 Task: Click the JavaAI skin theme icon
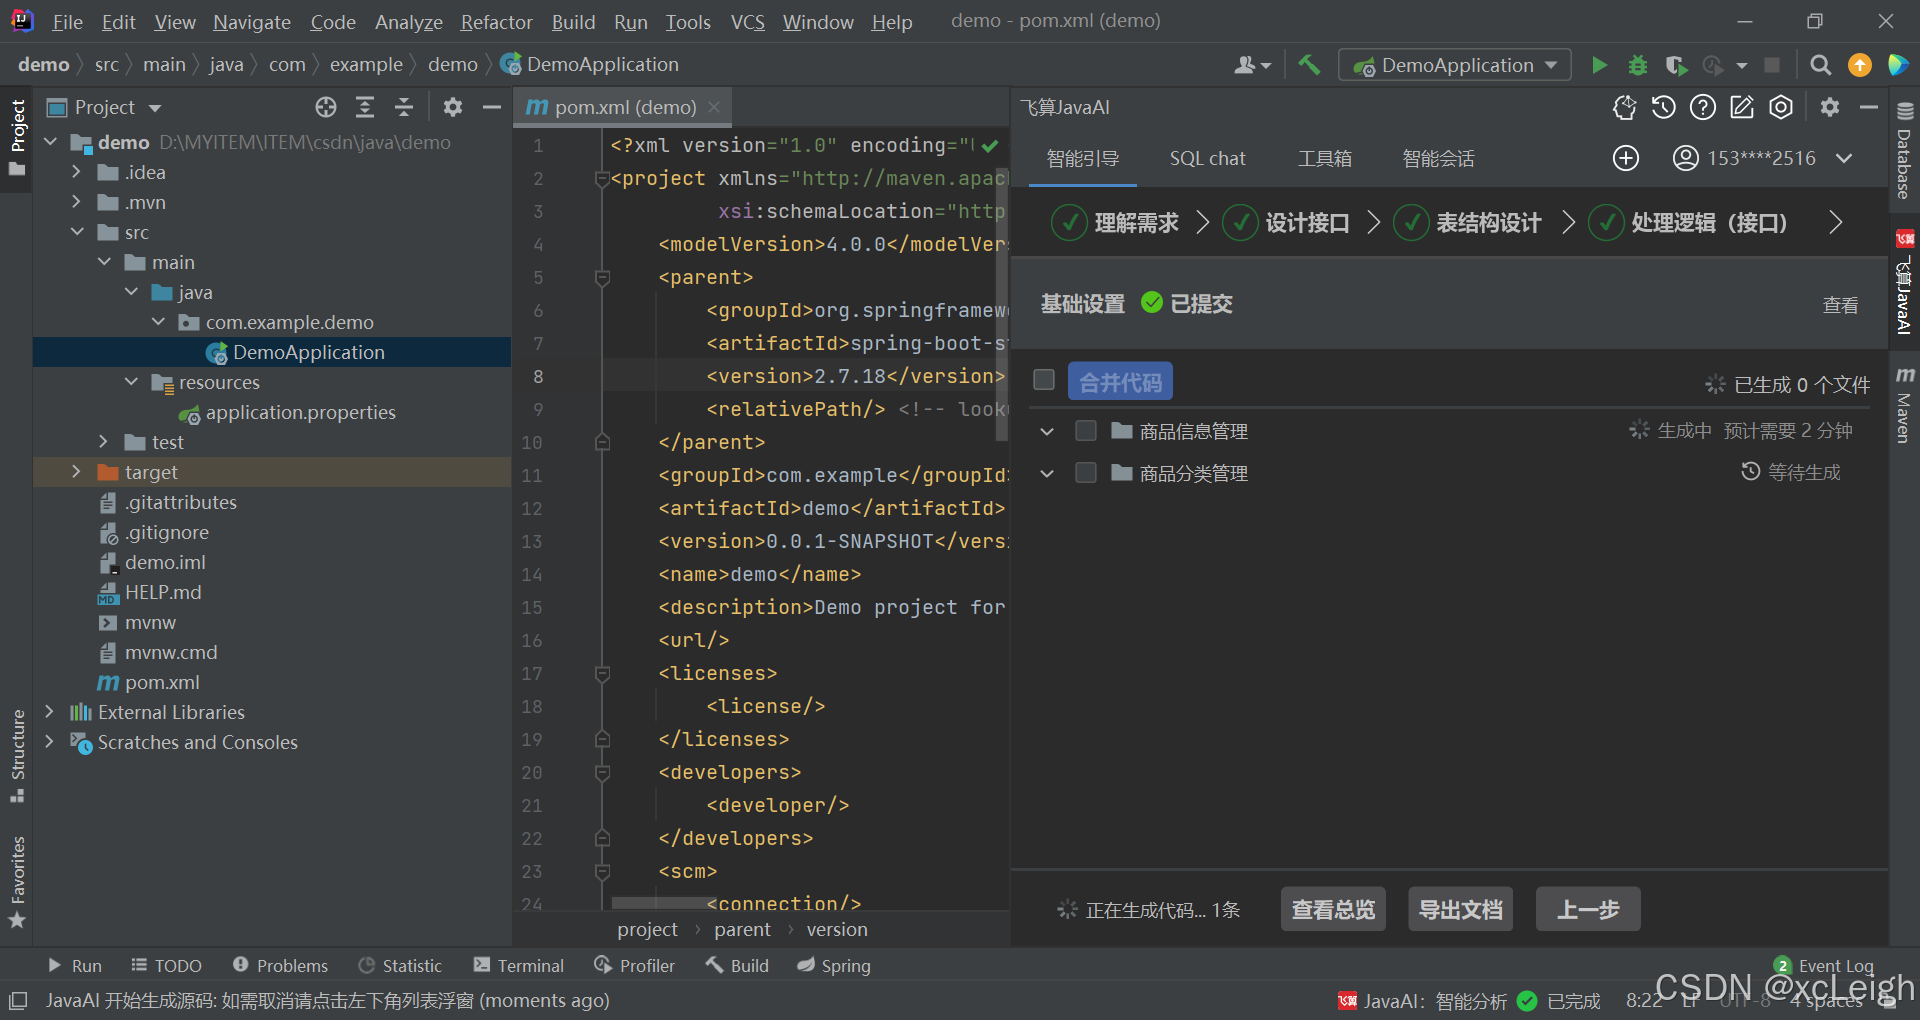point(1625,107)
